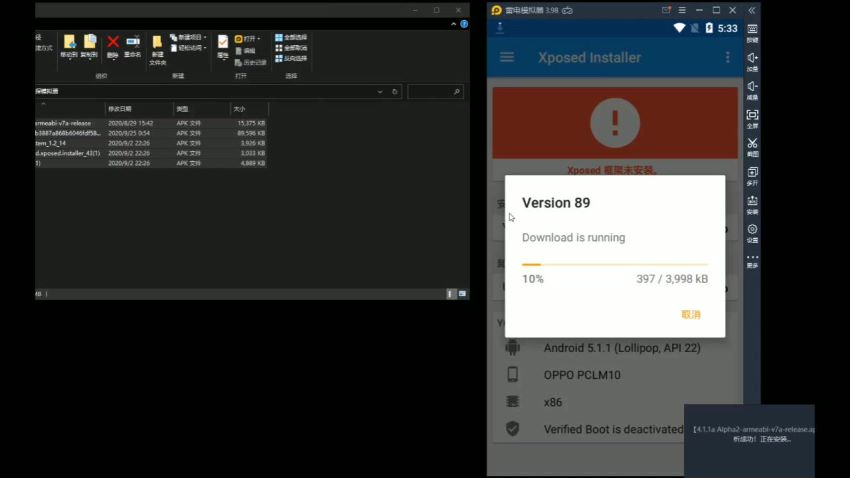Collapse the emulator sidebar with double chevron
Screen dimensions: 850x478
pyautogui.click(x=752, y=10)
